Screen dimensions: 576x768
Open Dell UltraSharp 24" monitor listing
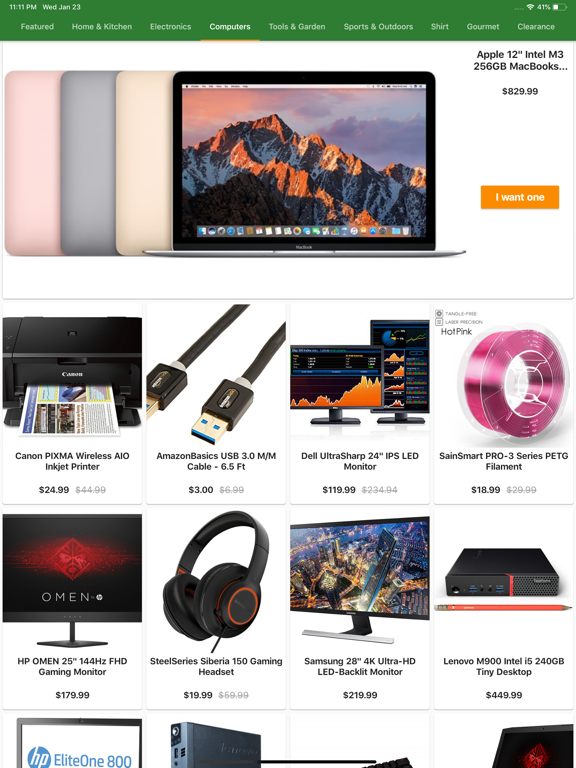(360, 404)
